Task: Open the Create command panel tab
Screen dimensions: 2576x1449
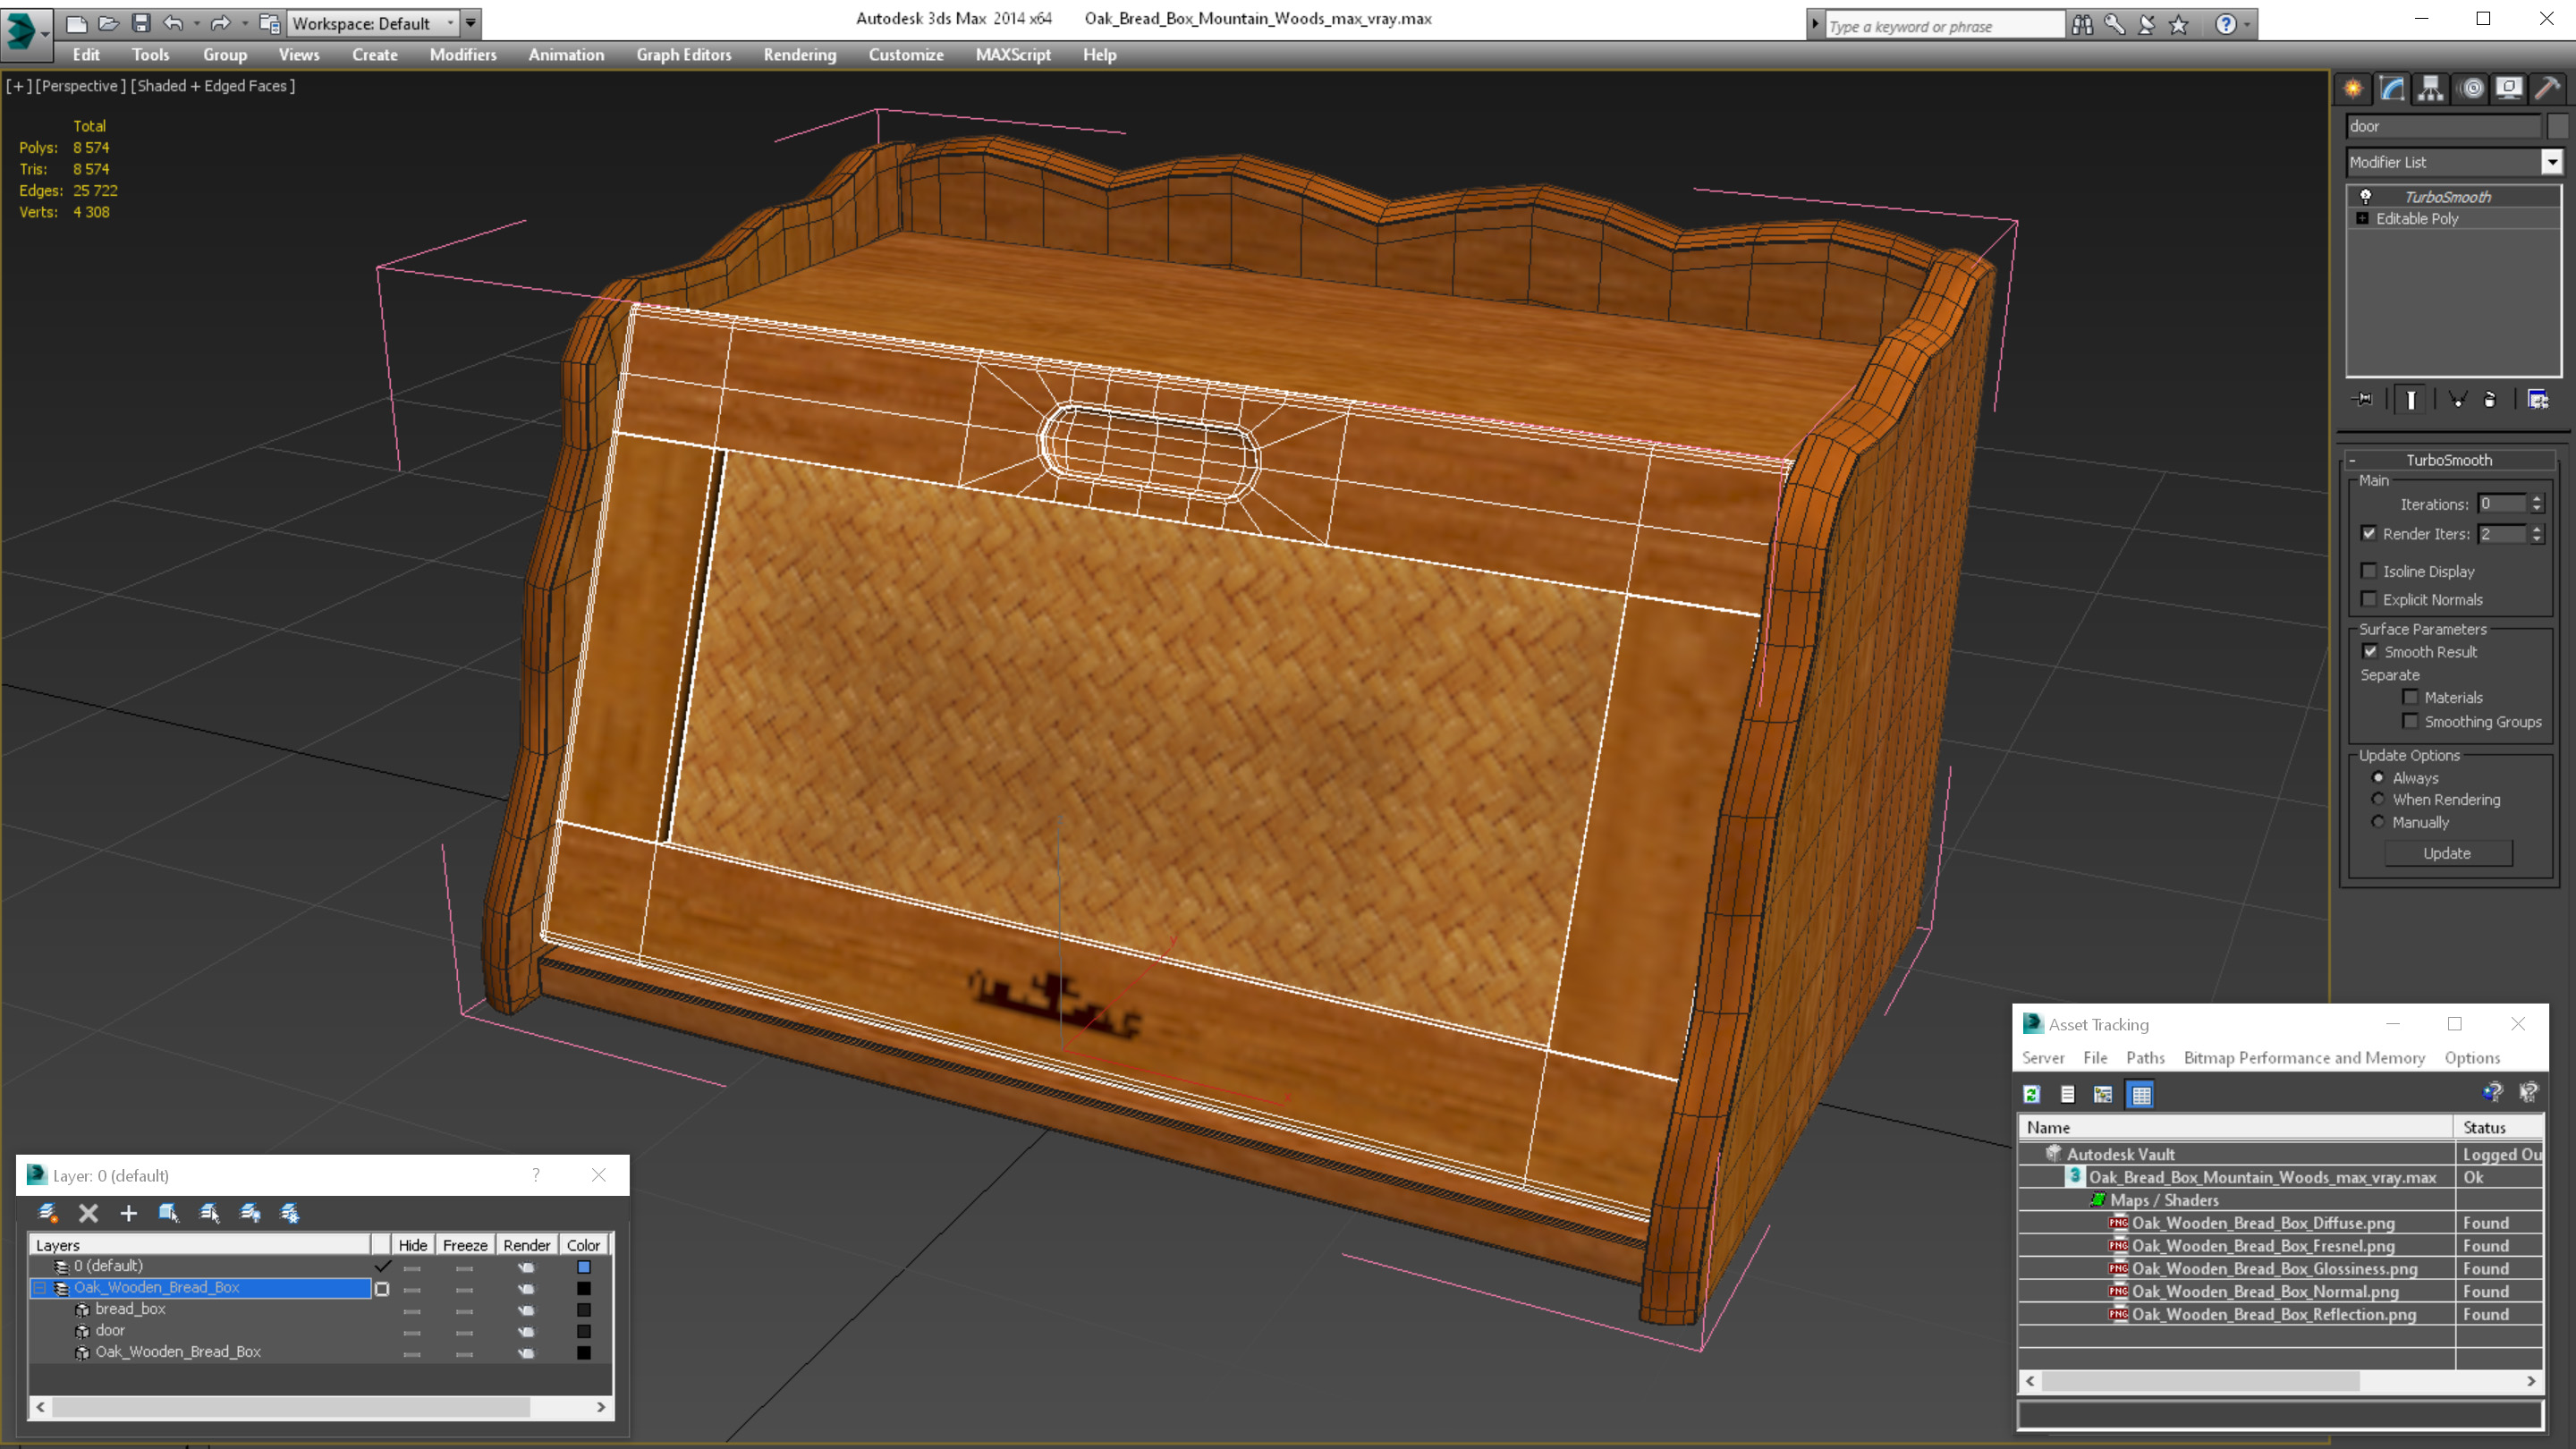Action: pyautogui.click(x=2353, y=88)
